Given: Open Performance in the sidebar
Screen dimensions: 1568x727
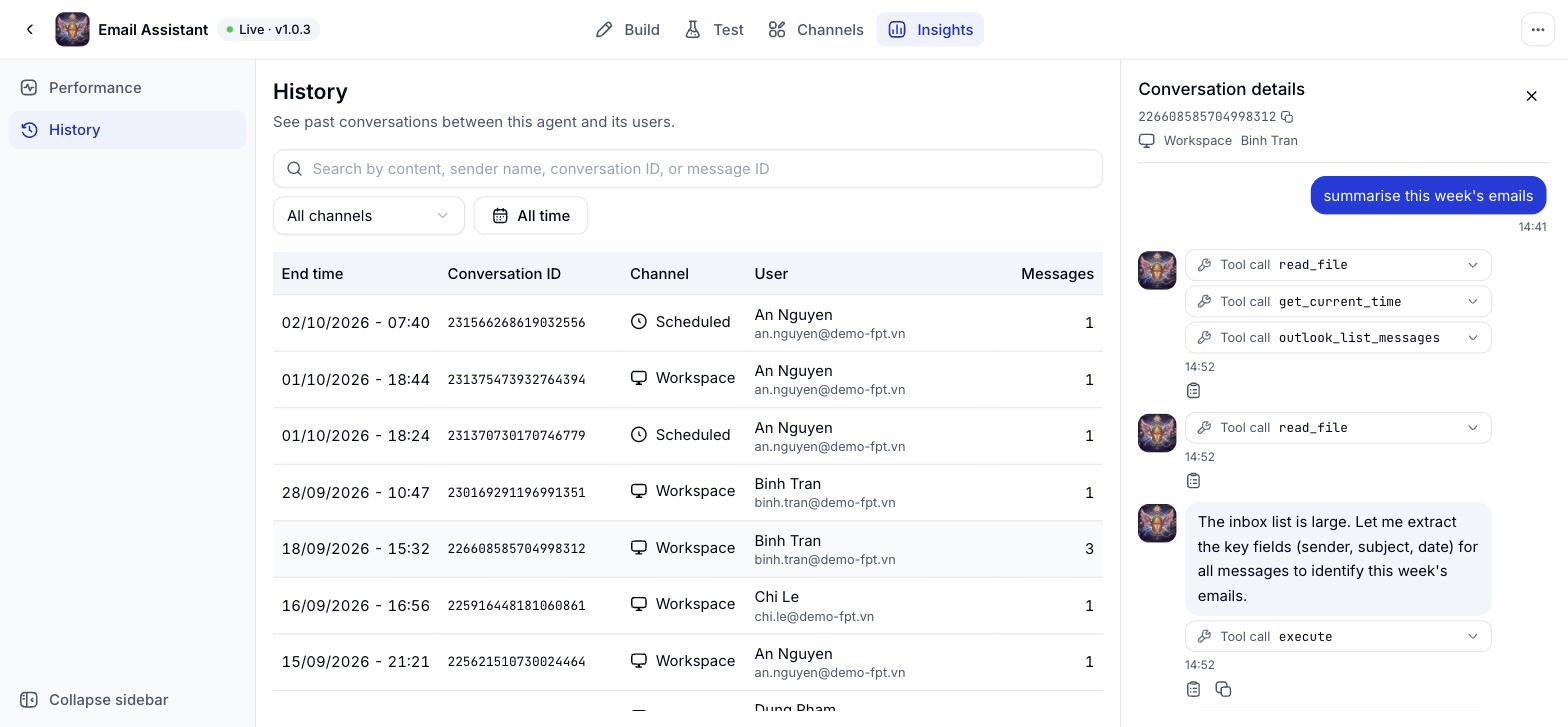Looking at the screenshot, I should 127,88.
